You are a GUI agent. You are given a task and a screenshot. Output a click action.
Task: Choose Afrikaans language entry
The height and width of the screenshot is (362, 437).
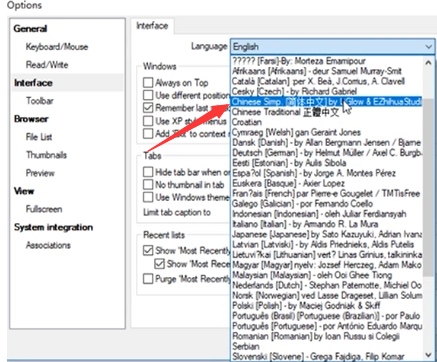tap(327, 71)
